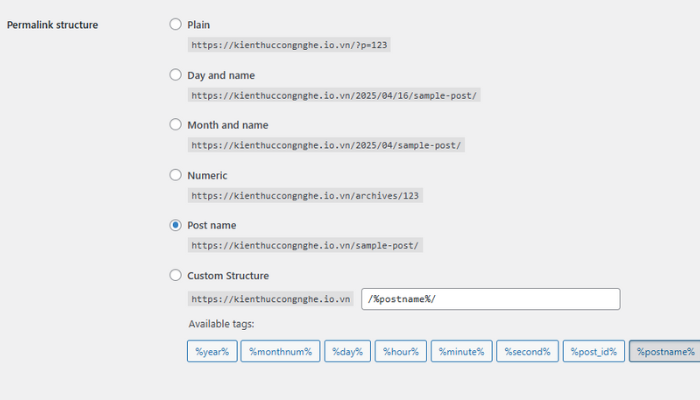Toggle the highlighted %postname% tag button
The height and width of the screenshot is (400, 700).
[664, 351]
